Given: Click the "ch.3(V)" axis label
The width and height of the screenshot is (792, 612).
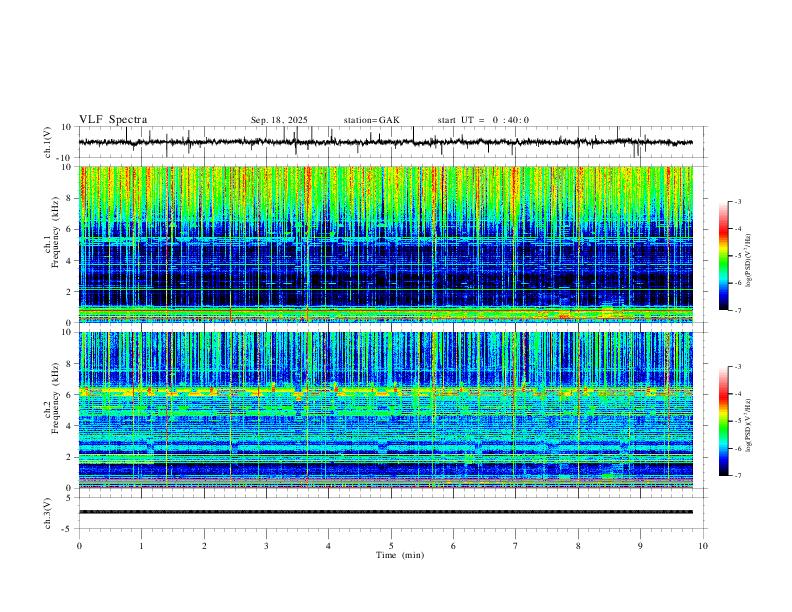Looking at the screenshot, I should coord(48,513).
